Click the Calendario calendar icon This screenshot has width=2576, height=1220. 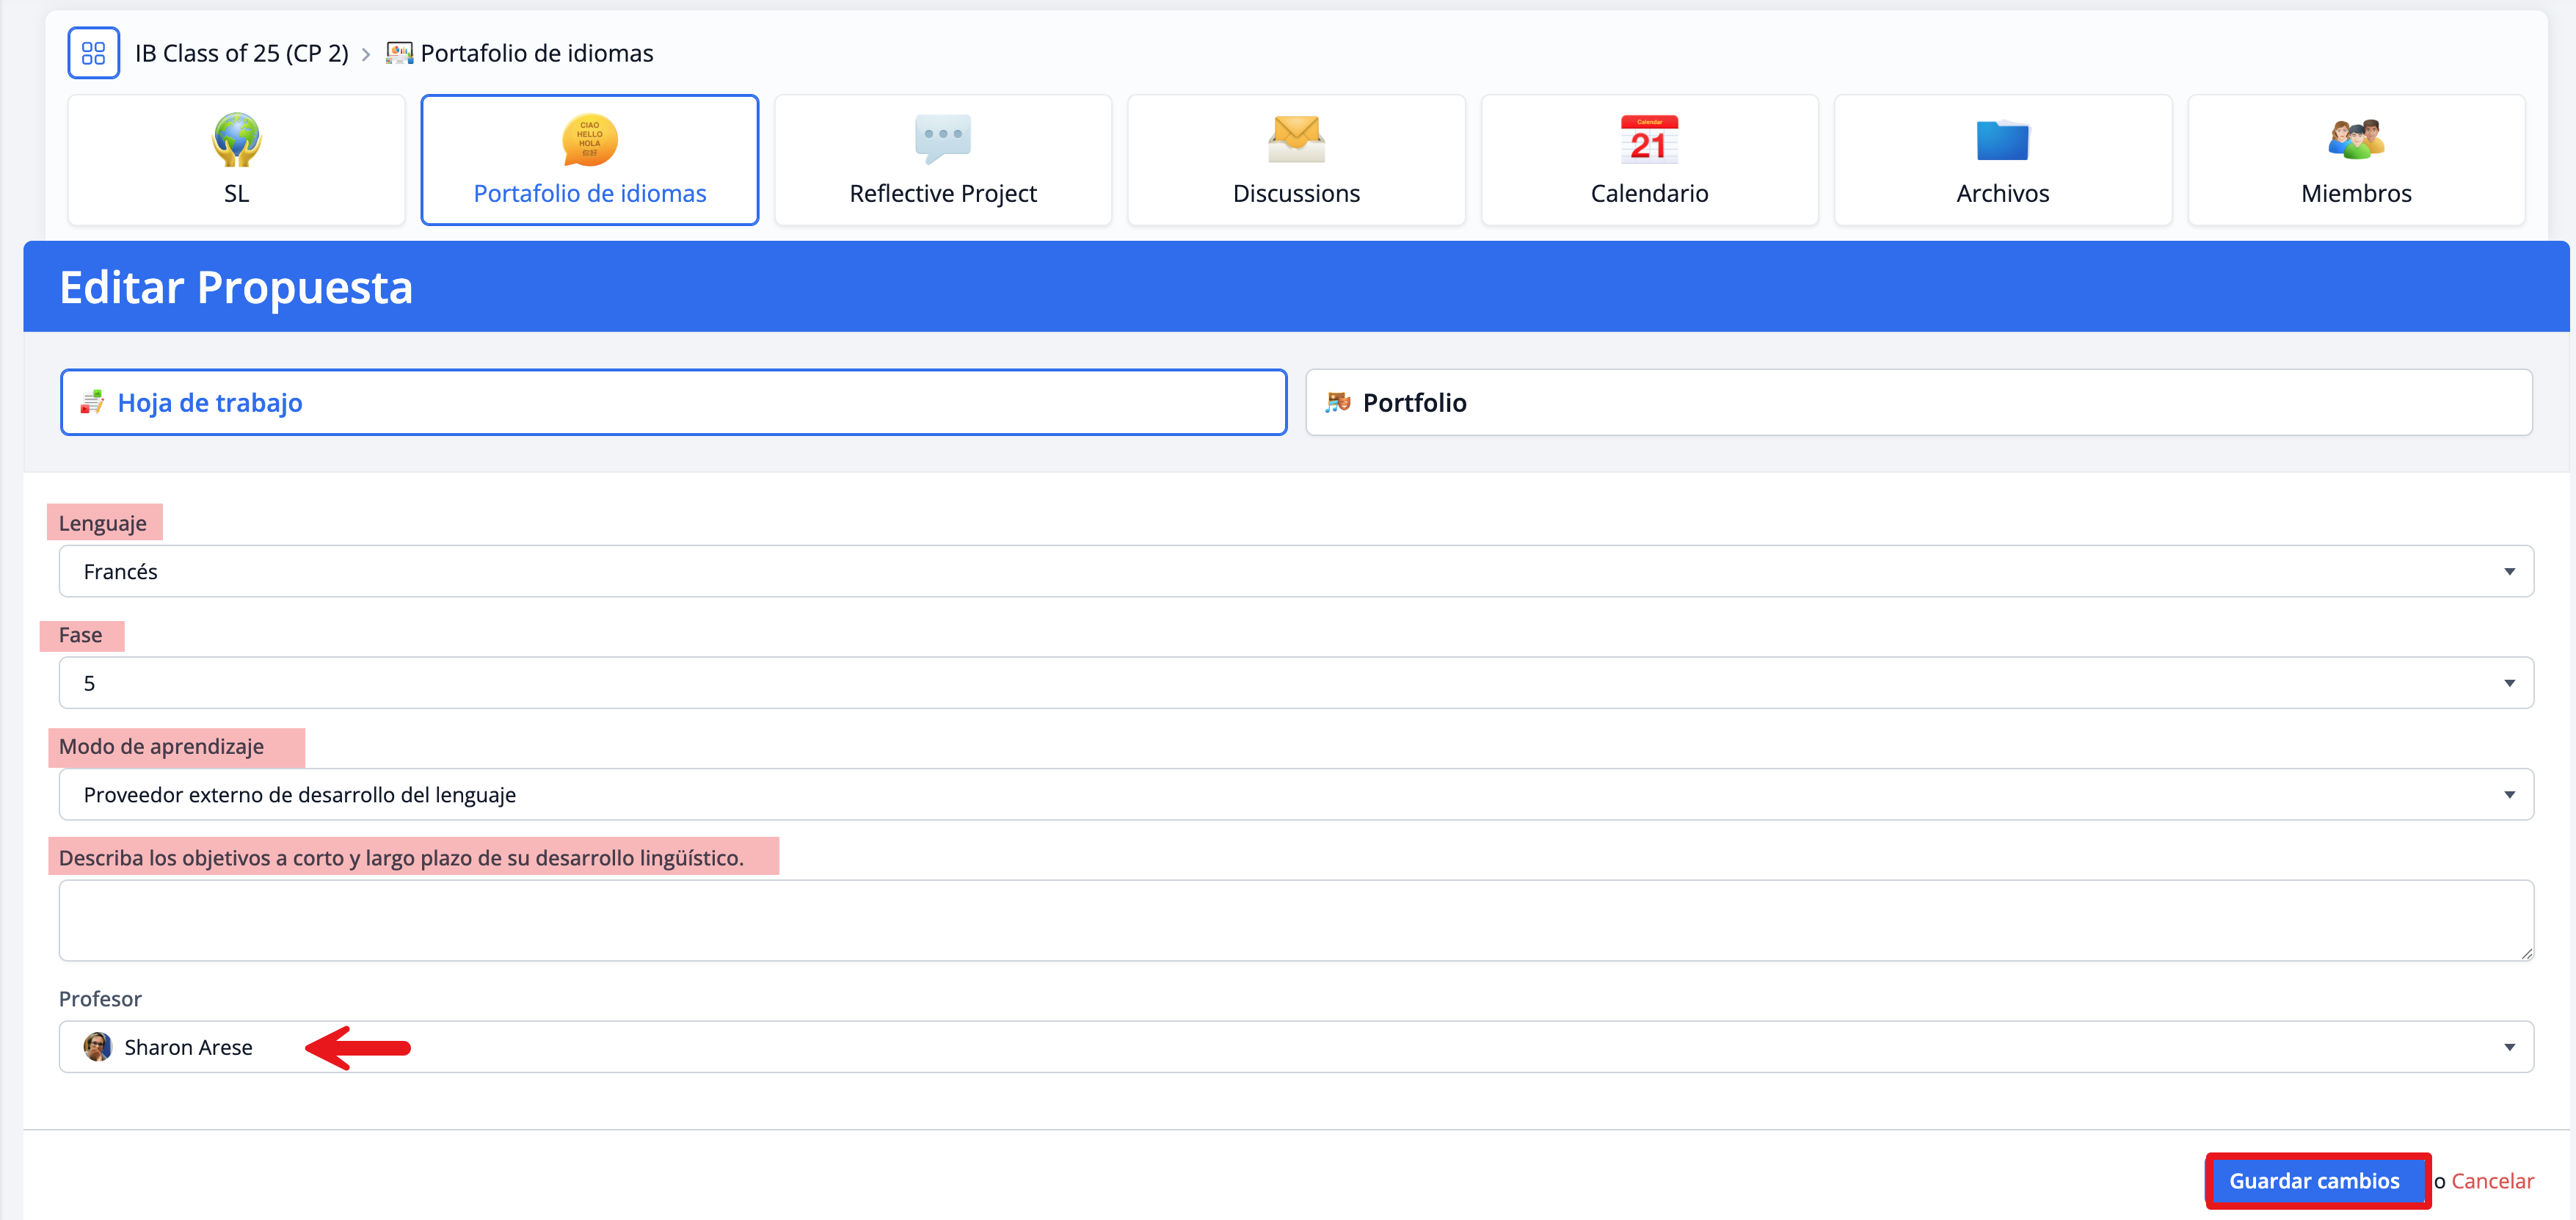[x=1649, y=140]
